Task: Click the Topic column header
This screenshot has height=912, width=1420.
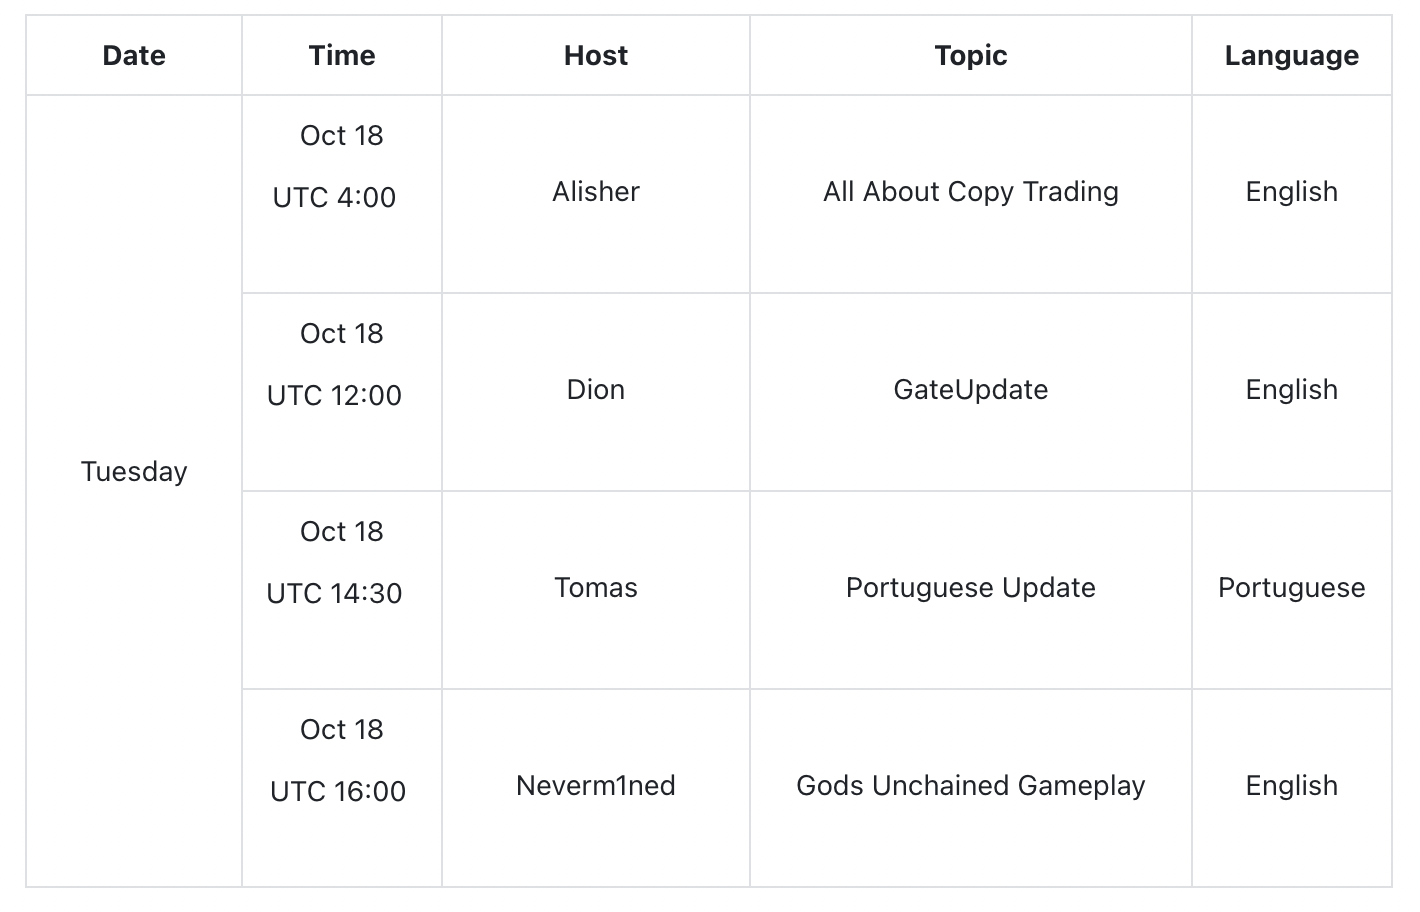Action: (x=971, y=56)
